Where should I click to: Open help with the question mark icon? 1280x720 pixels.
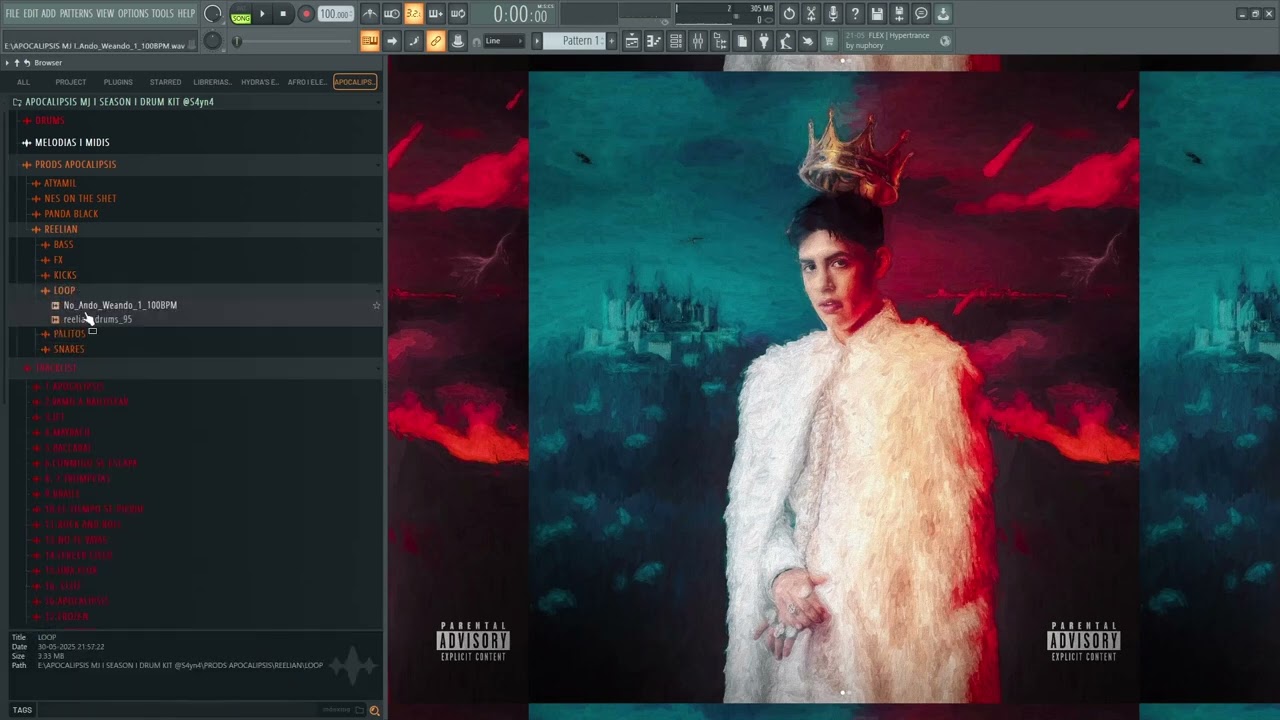point(855,14)
